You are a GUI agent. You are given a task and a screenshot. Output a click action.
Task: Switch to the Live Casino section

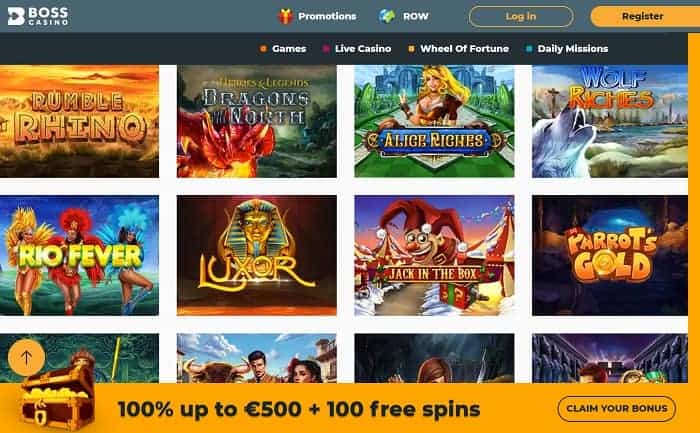363,49
